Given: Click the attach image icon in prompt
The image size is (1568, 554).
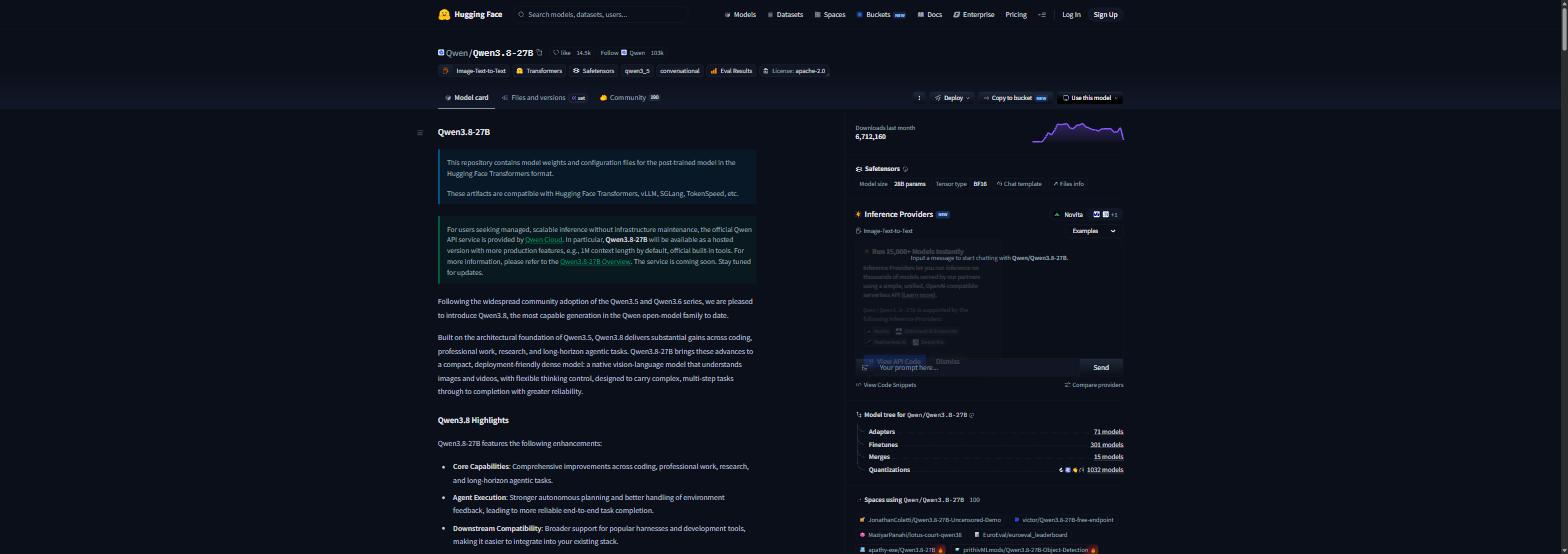Looking at the screenshot, I should (x=865, y=368).
